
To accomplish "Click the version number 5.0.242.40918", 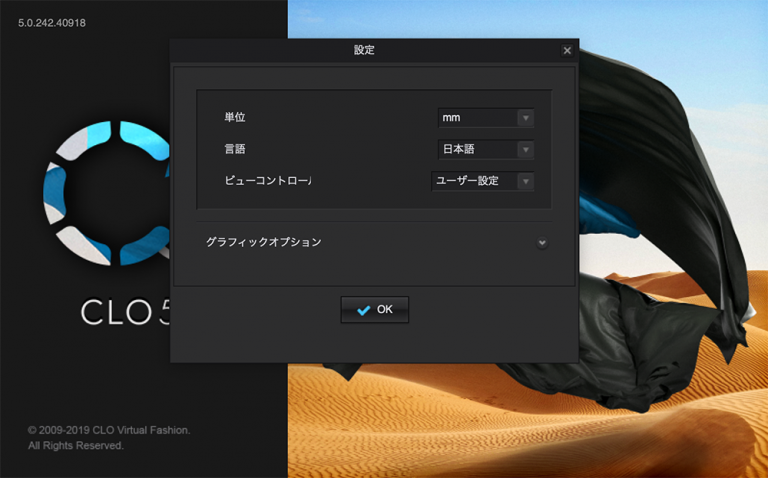I will [52, 23].
